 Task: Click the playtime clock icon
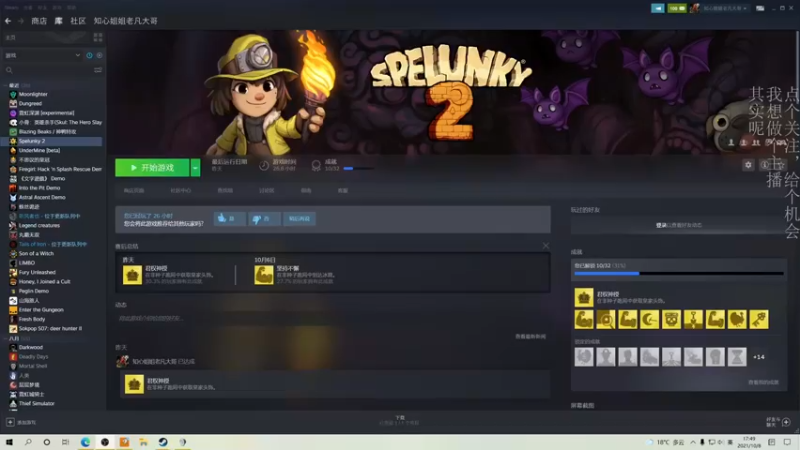264,165
